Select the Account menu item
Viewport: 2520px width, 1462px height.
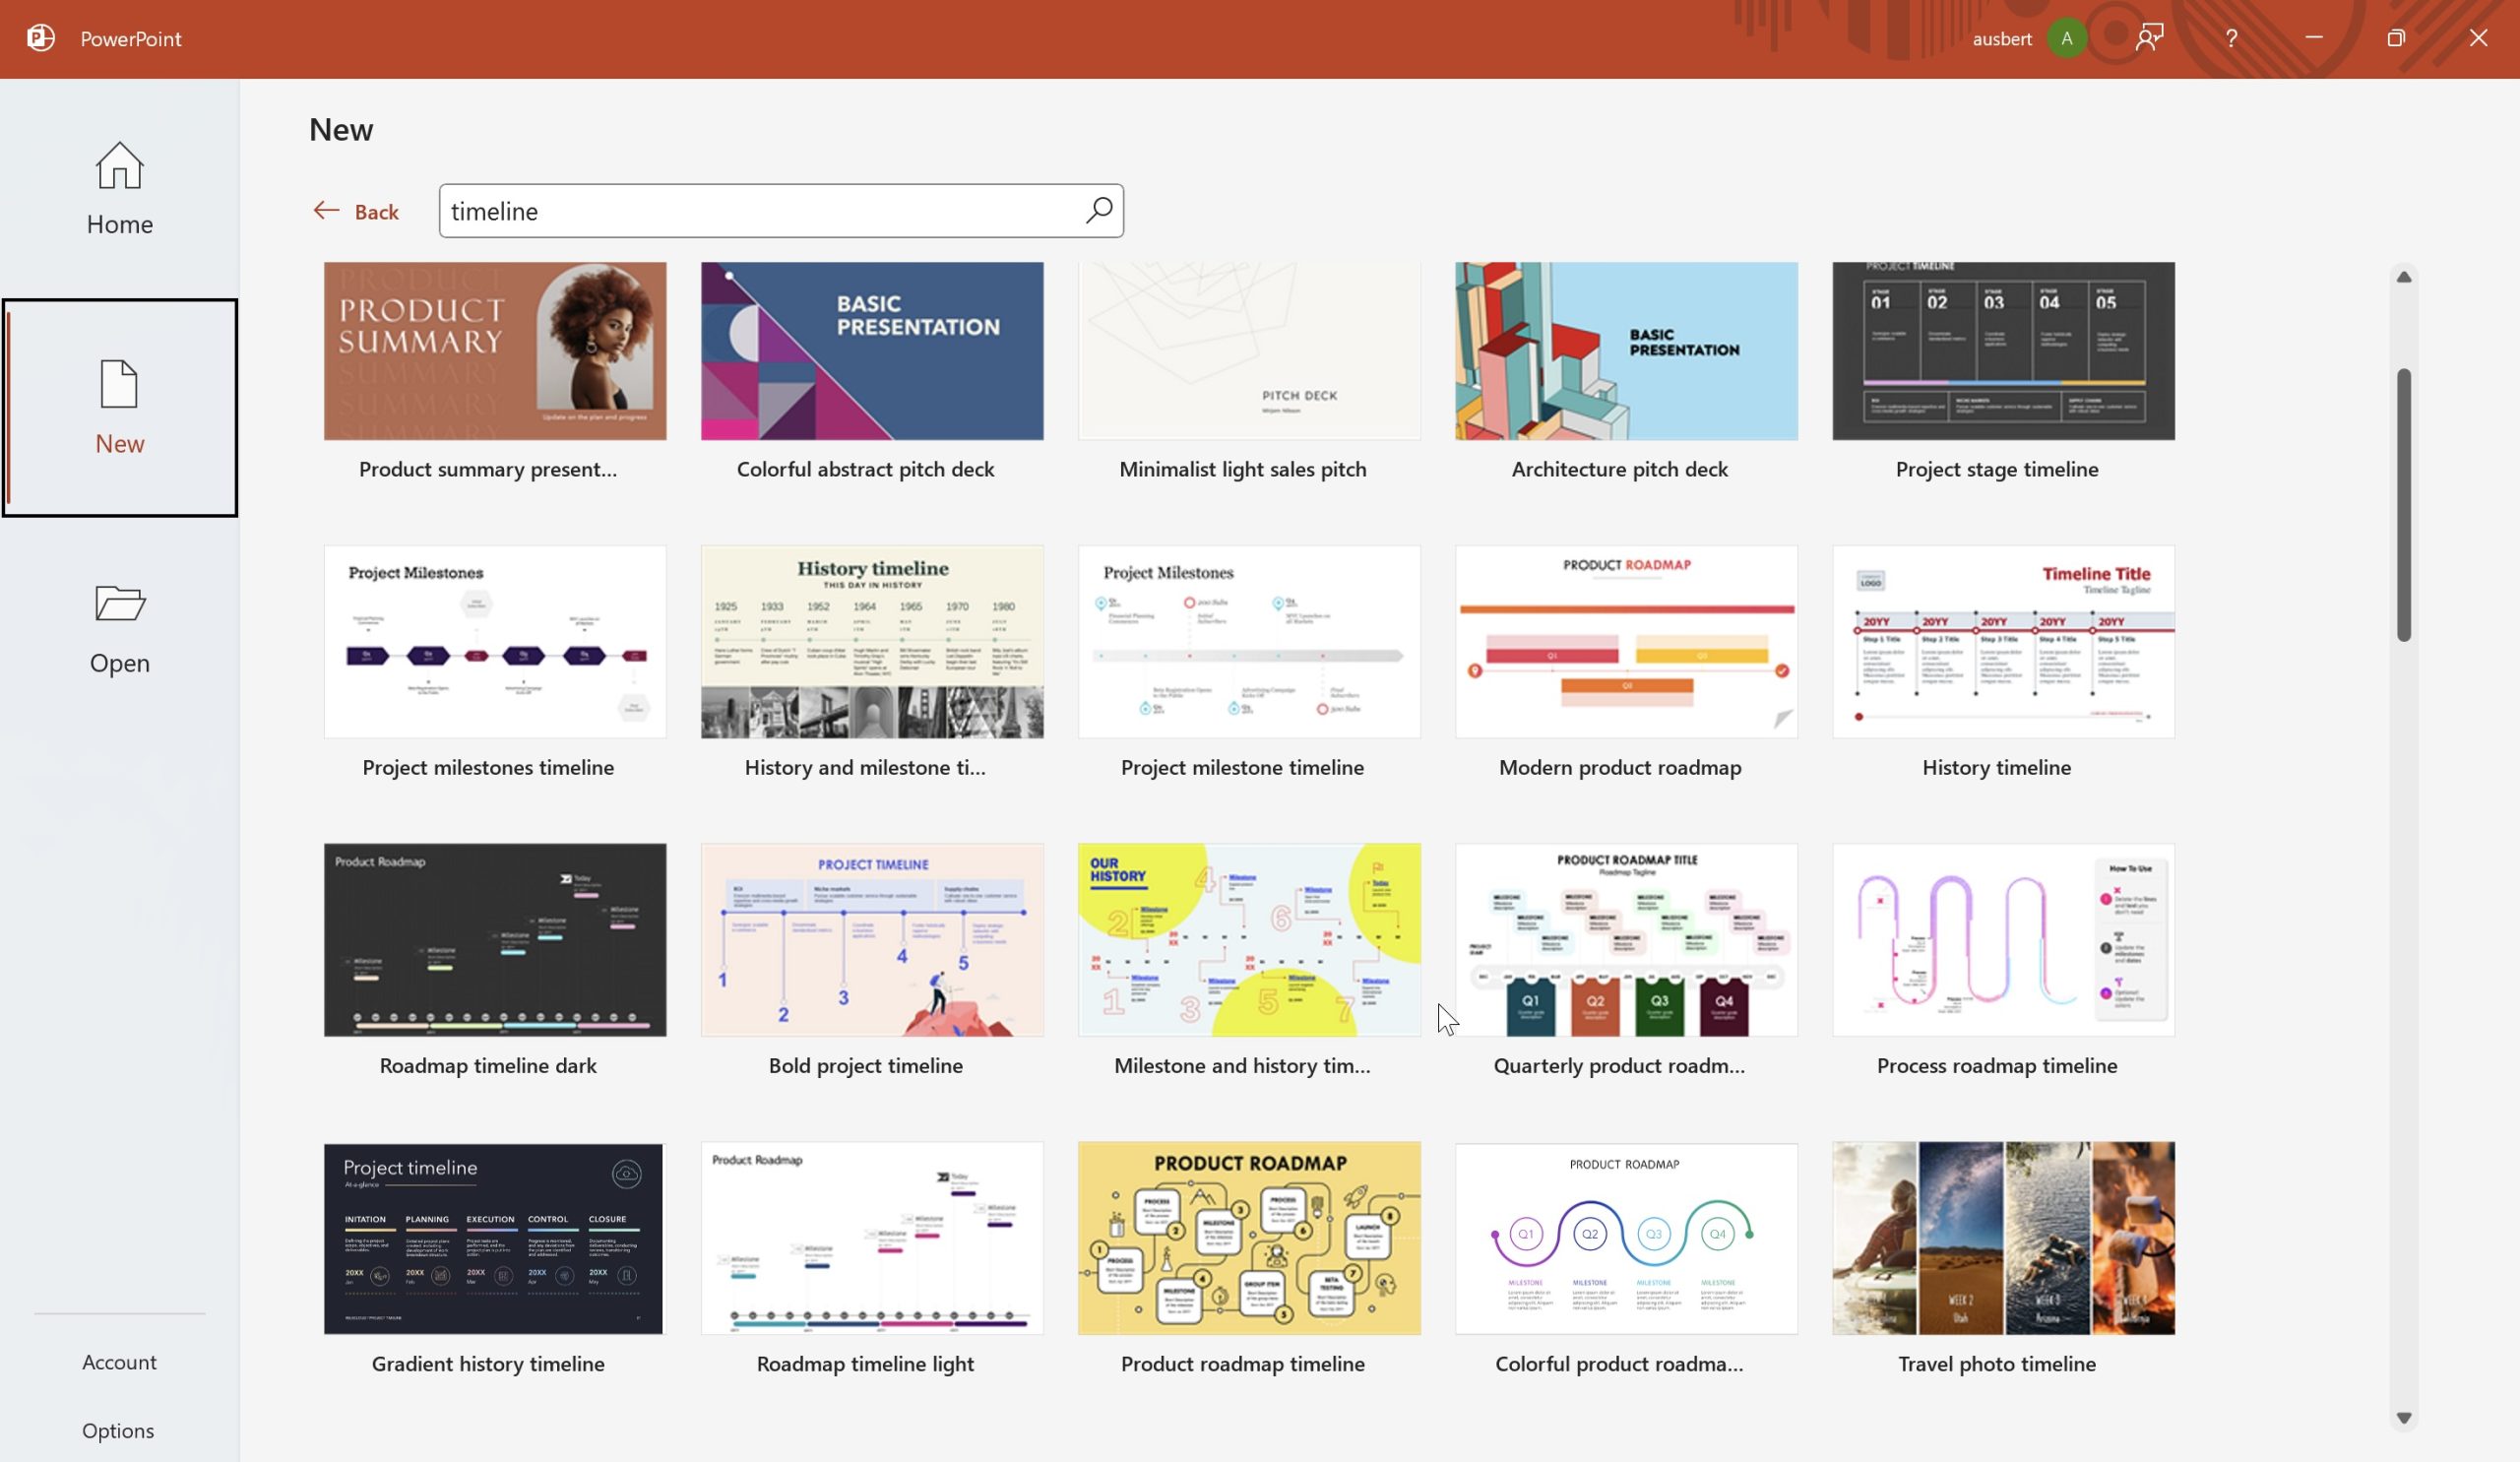(x=118, y=1360)
